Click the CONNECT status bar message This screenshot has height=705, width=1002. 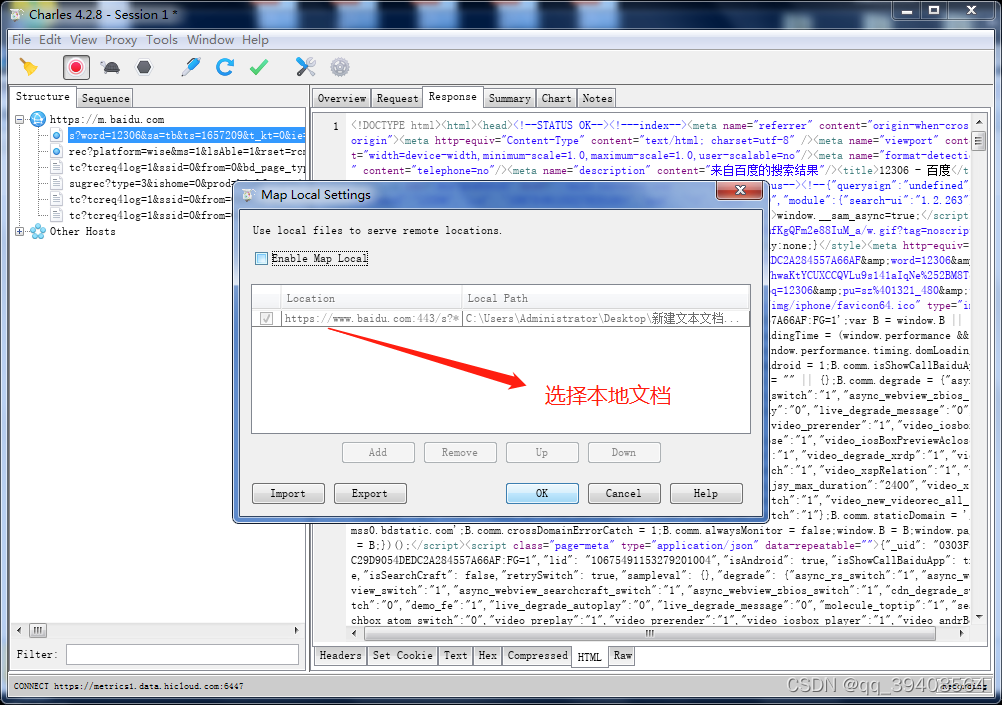coord(128,686)
